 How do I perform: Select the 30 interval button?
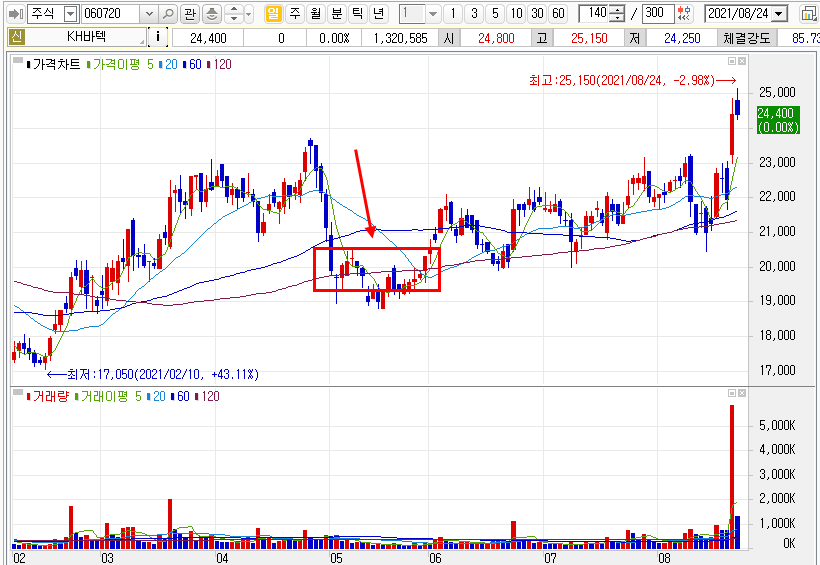point(537,14)
